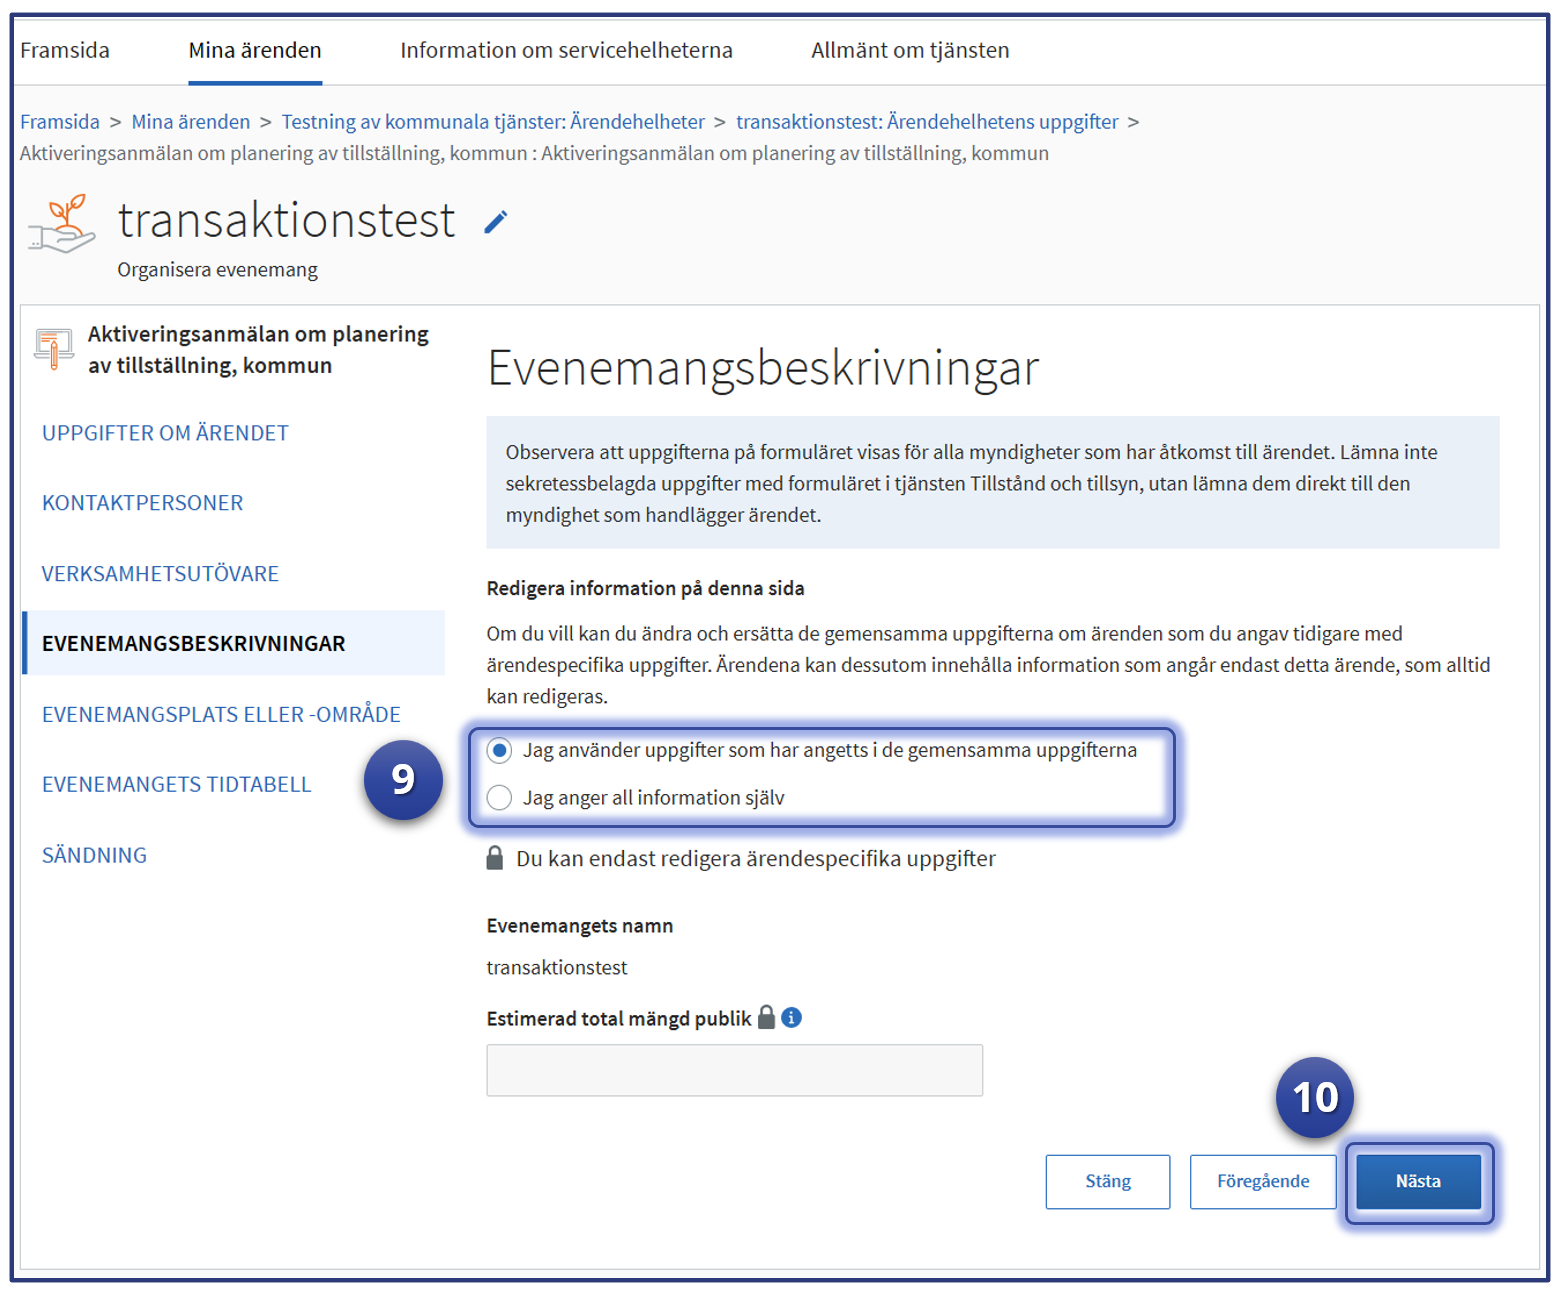
Task: Open Information om servicehelheterna tab
Action: click(566, 50)
